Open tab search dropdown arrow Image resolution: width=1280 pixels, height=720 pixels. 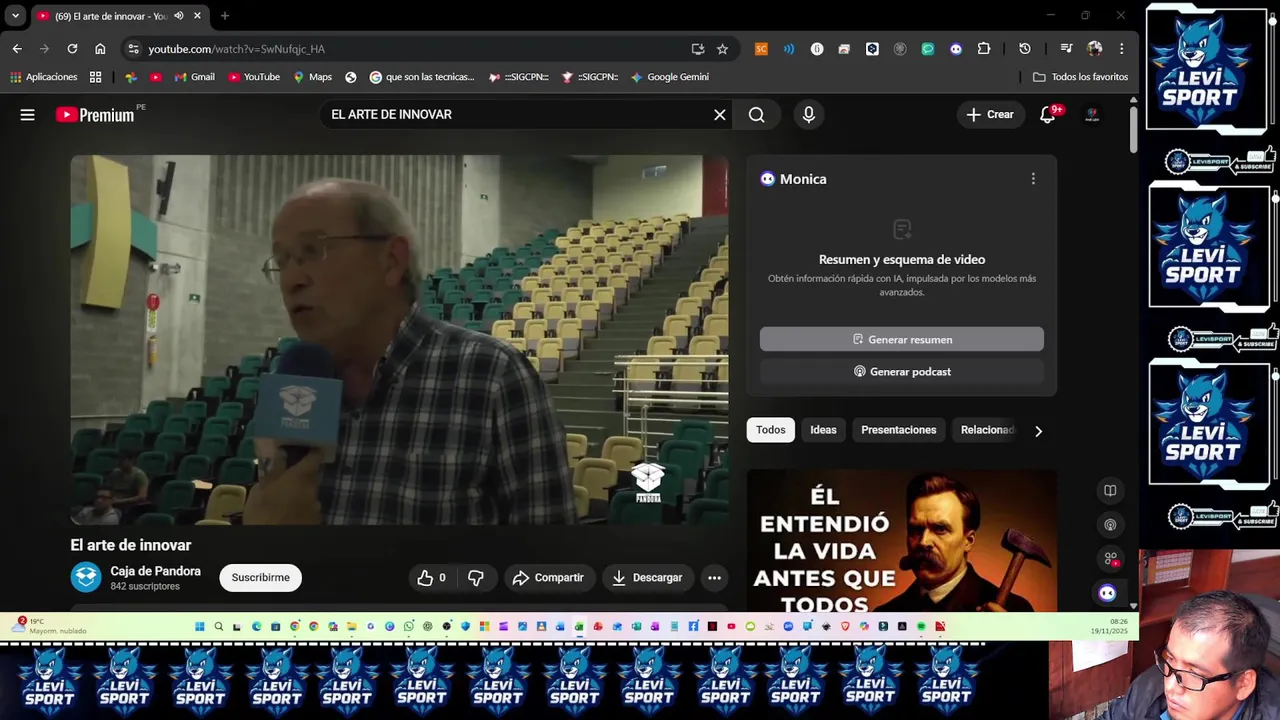[x=15, y=16]
